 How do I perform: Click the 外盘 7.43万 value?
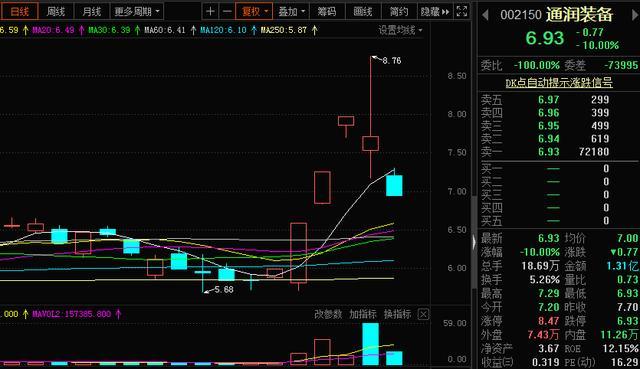(x=543, y=335)
